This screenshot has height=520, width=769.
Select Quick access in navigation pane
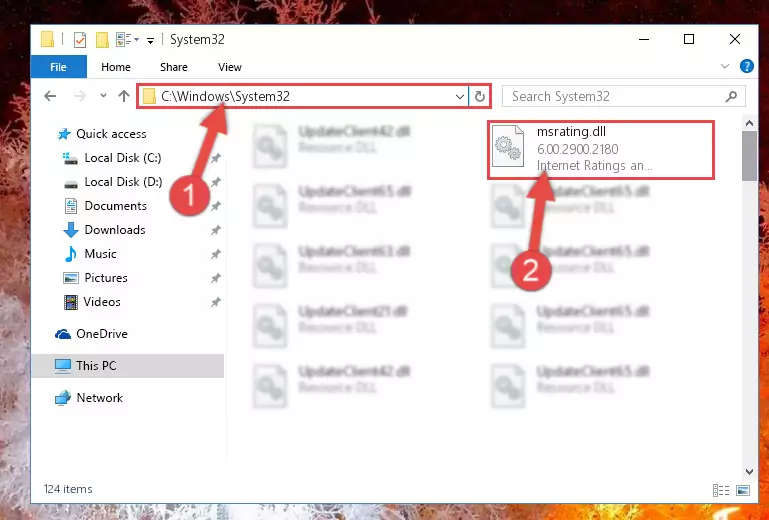111,133
